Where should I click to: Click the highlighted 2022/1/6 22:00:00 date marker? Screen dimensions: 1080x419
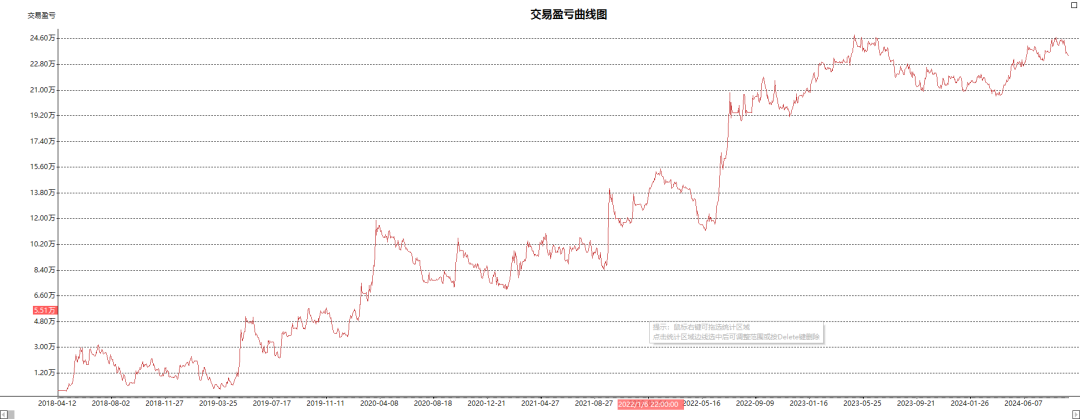point(649,404)
